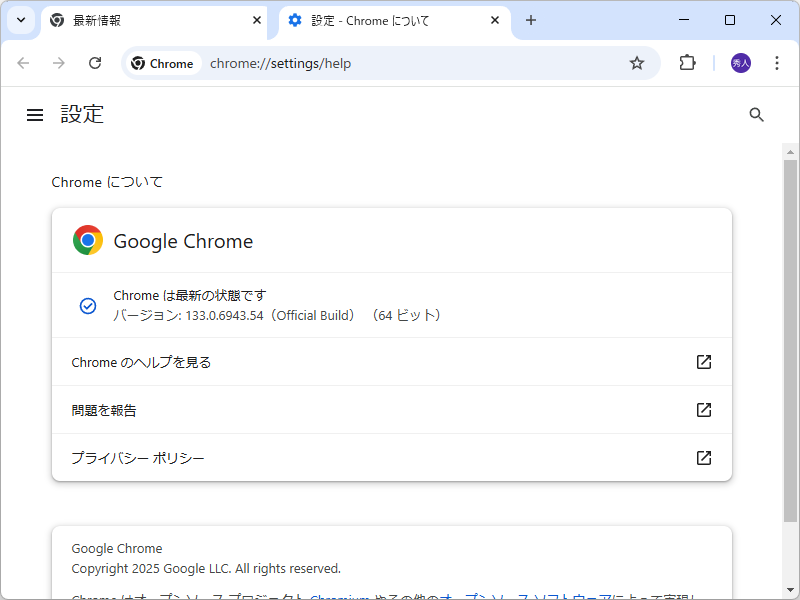
Task: Open the external link icon beside プライバシー ポリシー
Action: pyautogui.click(x=703, y=457)
